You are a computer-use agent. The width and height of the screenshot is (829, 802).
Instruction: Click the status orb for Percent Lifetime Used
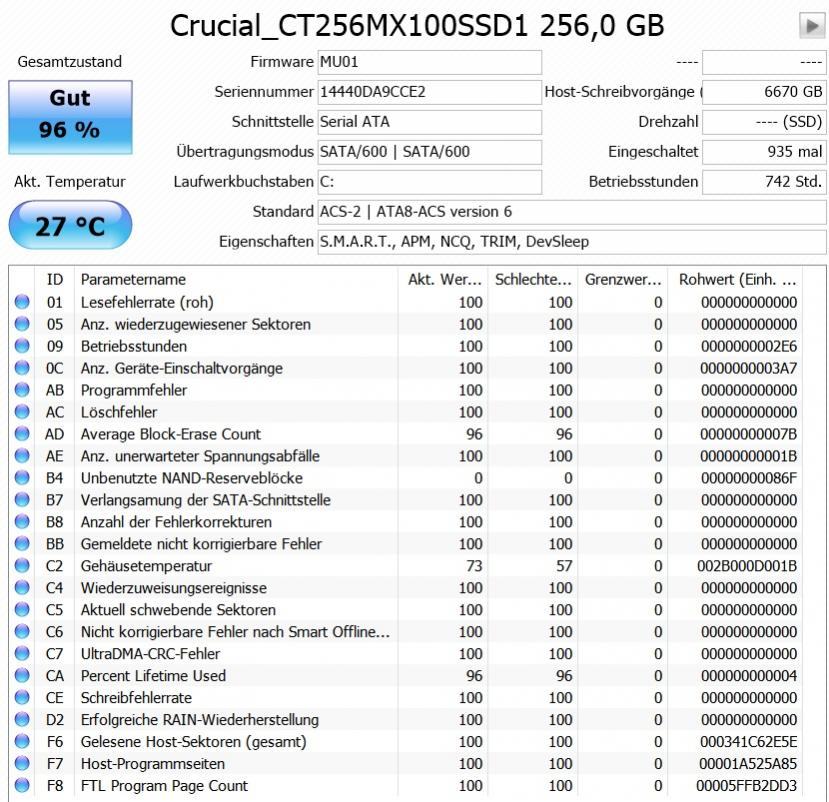[x=22, y=675]
